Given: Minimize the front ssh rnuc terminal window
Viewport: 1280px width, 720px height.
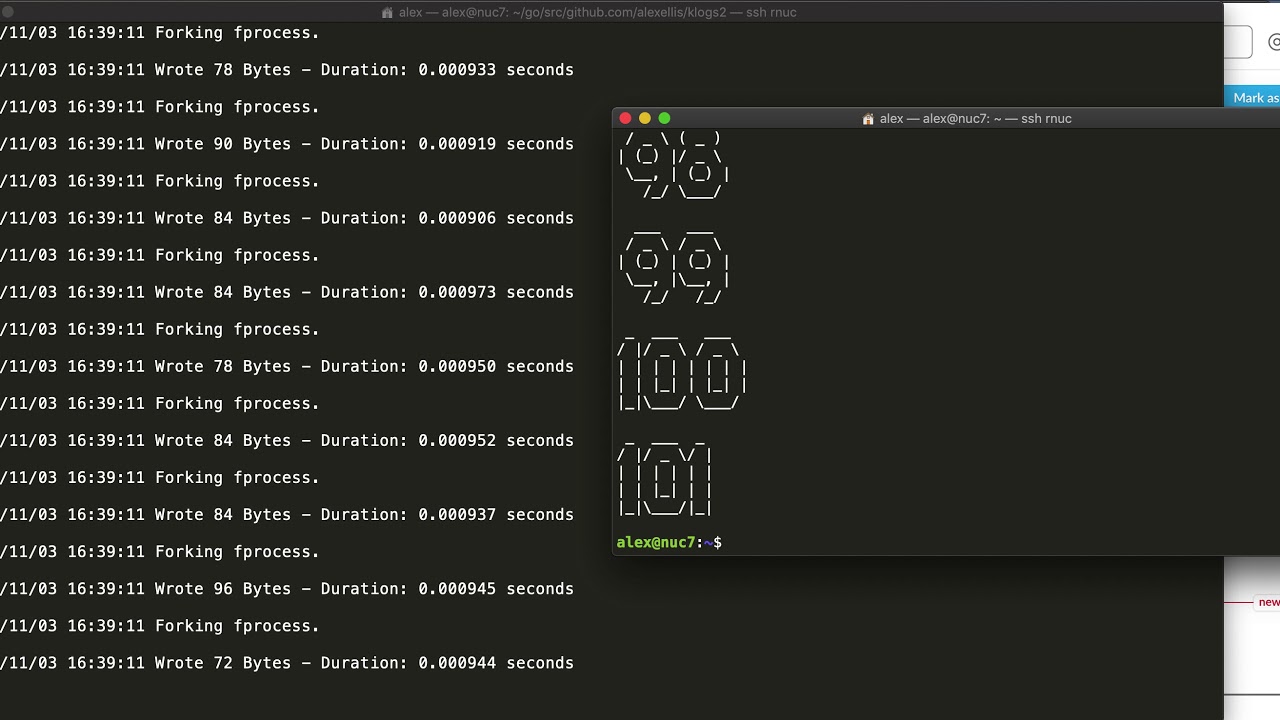Looking at the screenshot, I should pos(645,118).
